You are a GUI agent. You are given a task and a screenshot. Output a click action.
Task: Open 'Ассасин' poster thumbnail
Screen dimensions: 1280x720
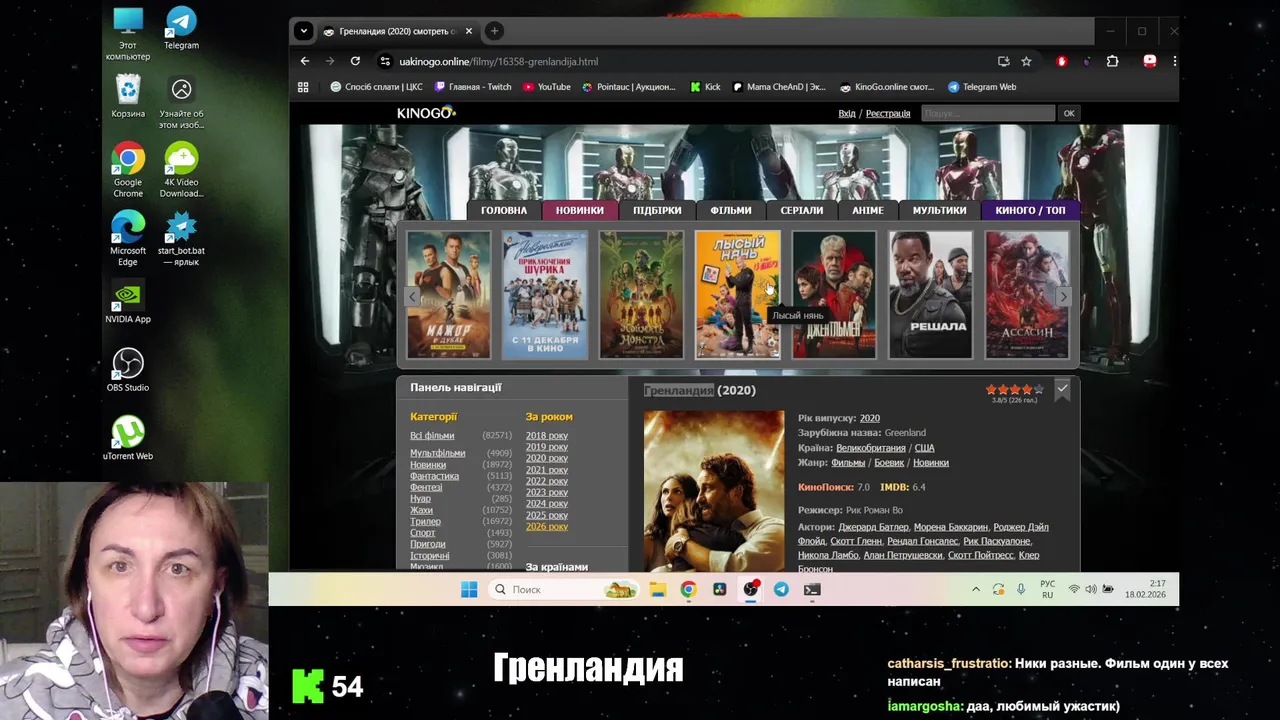1027,294
